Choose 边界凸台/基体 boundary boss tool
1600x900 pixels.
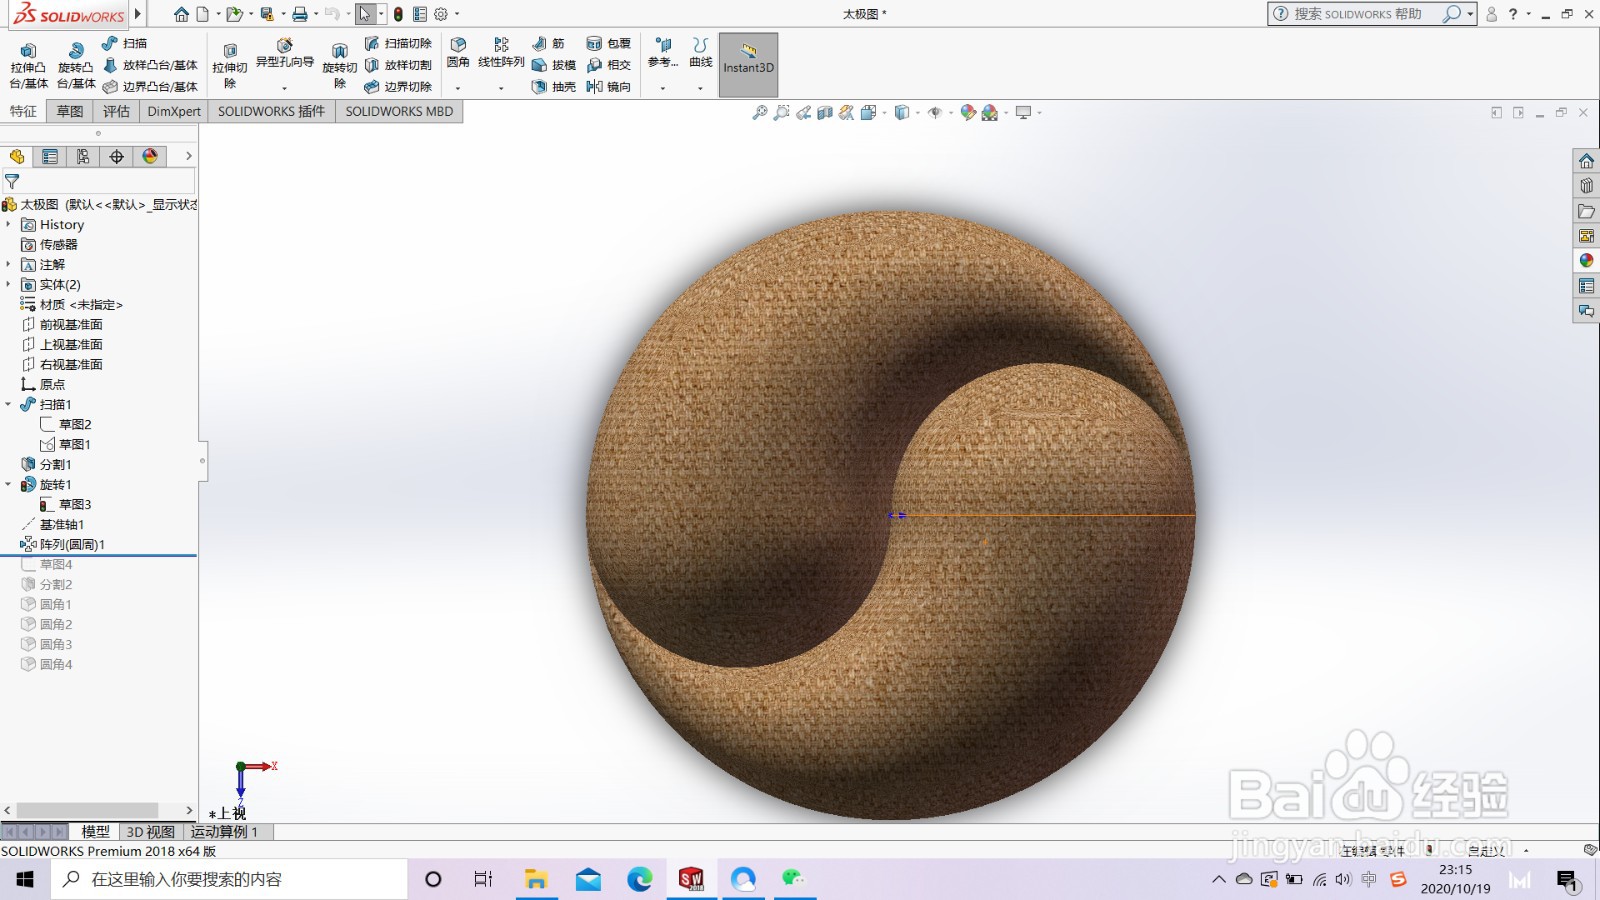pyautogui.click(x=150, y=87)
